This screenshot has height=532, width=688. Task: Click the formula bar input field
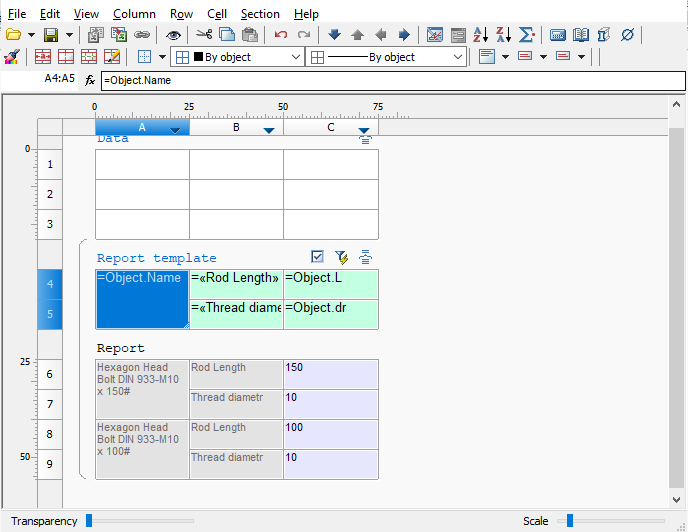[390, 79]
